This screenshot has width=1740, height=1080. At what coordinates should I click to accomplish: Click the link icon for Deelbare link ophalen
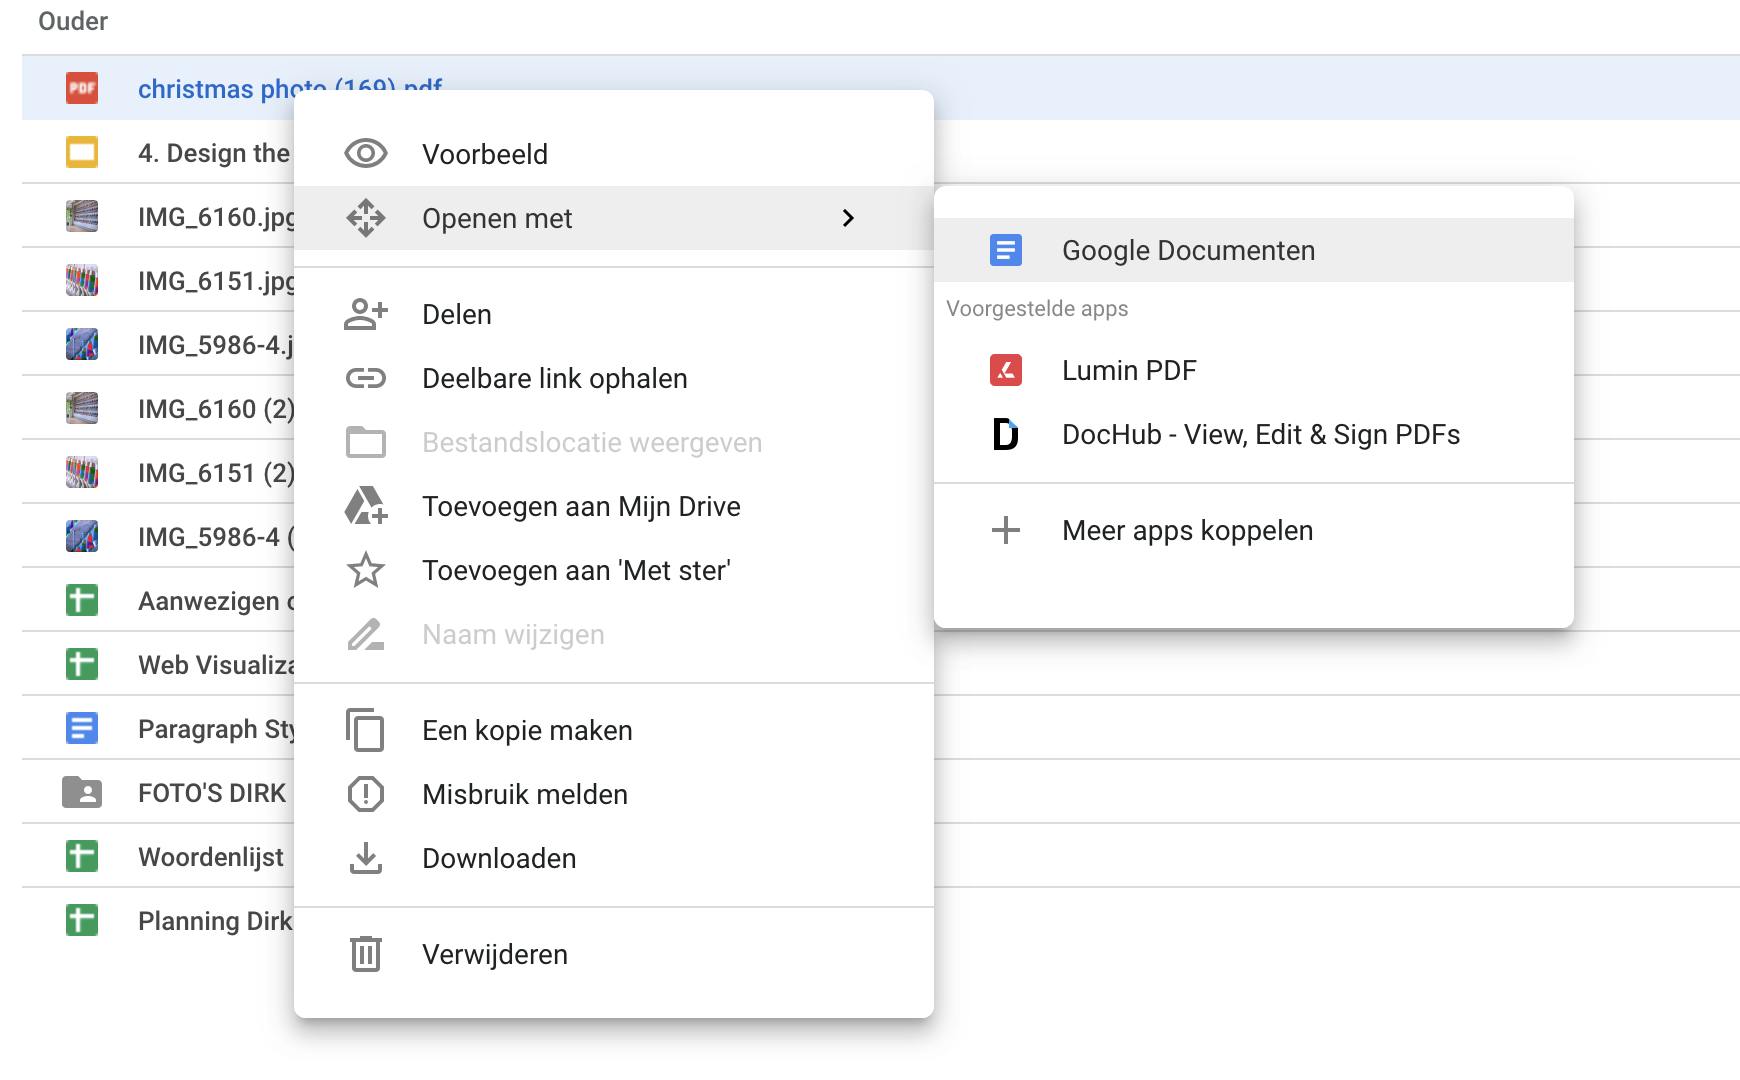tap(366, 378)
